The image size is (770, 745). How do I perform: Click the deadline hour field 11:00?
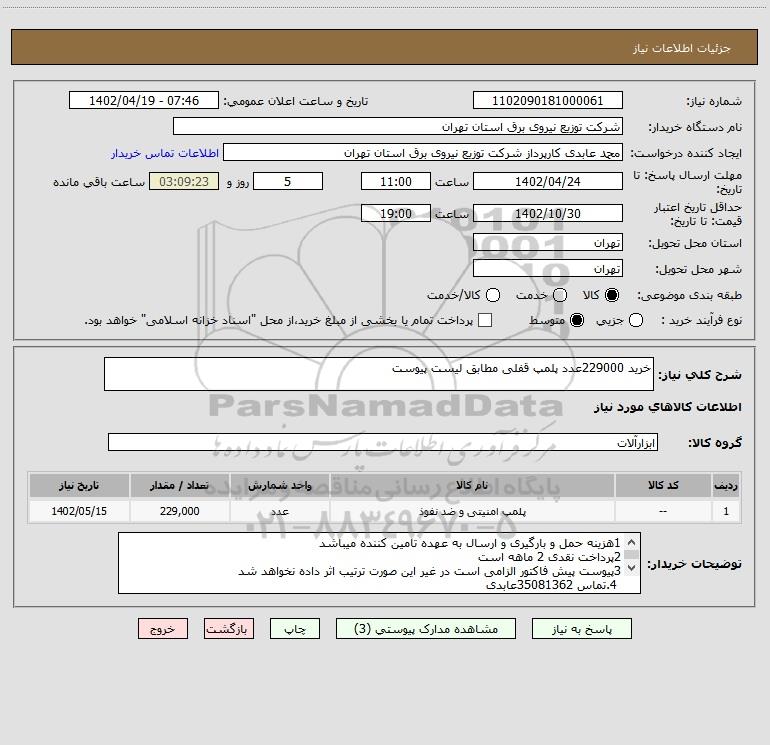tap(396, 181)
